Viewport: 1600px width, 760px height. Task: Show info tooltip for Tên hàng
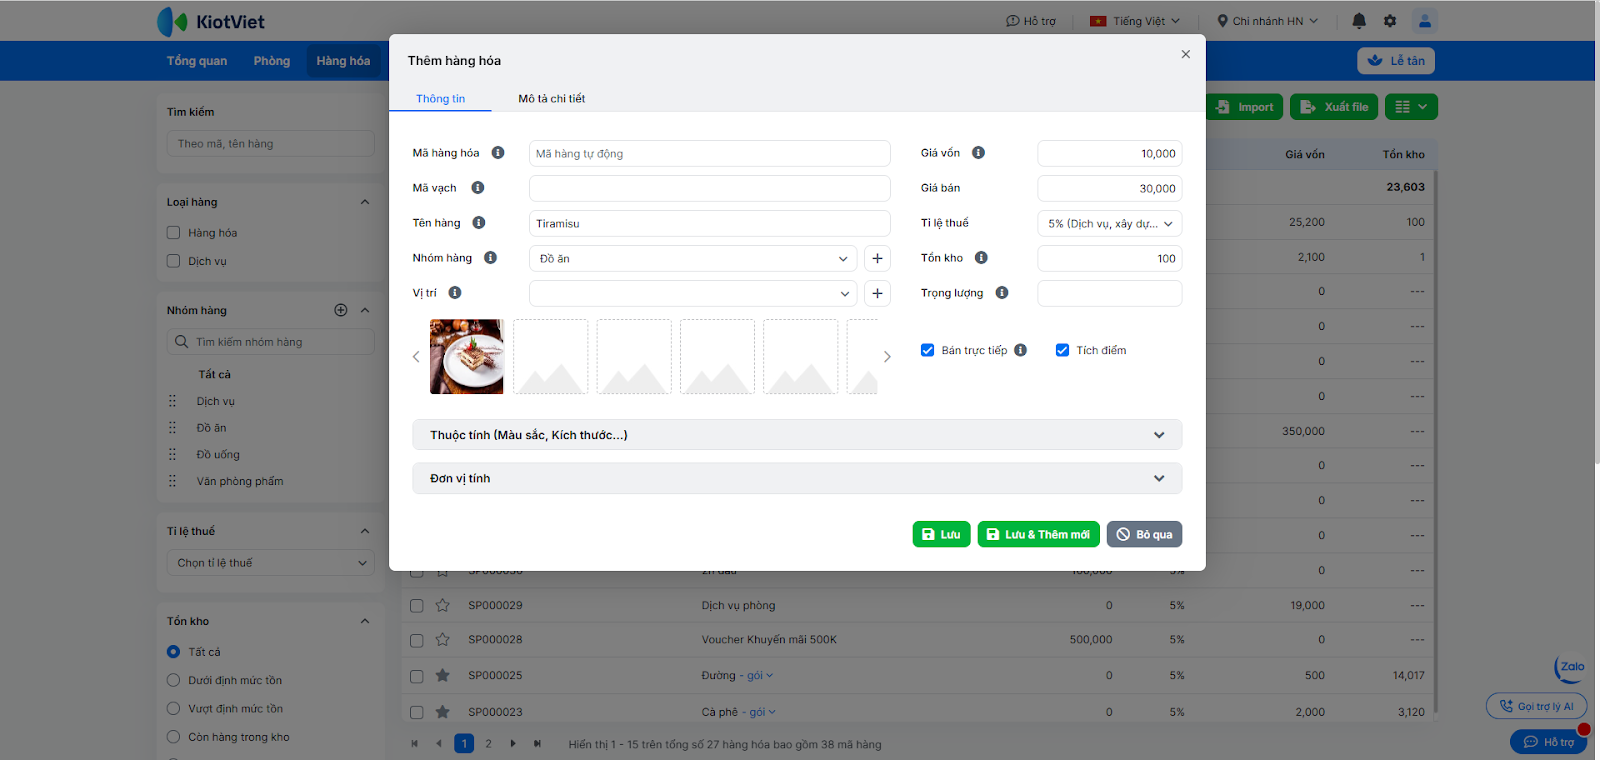click(479, 223)
